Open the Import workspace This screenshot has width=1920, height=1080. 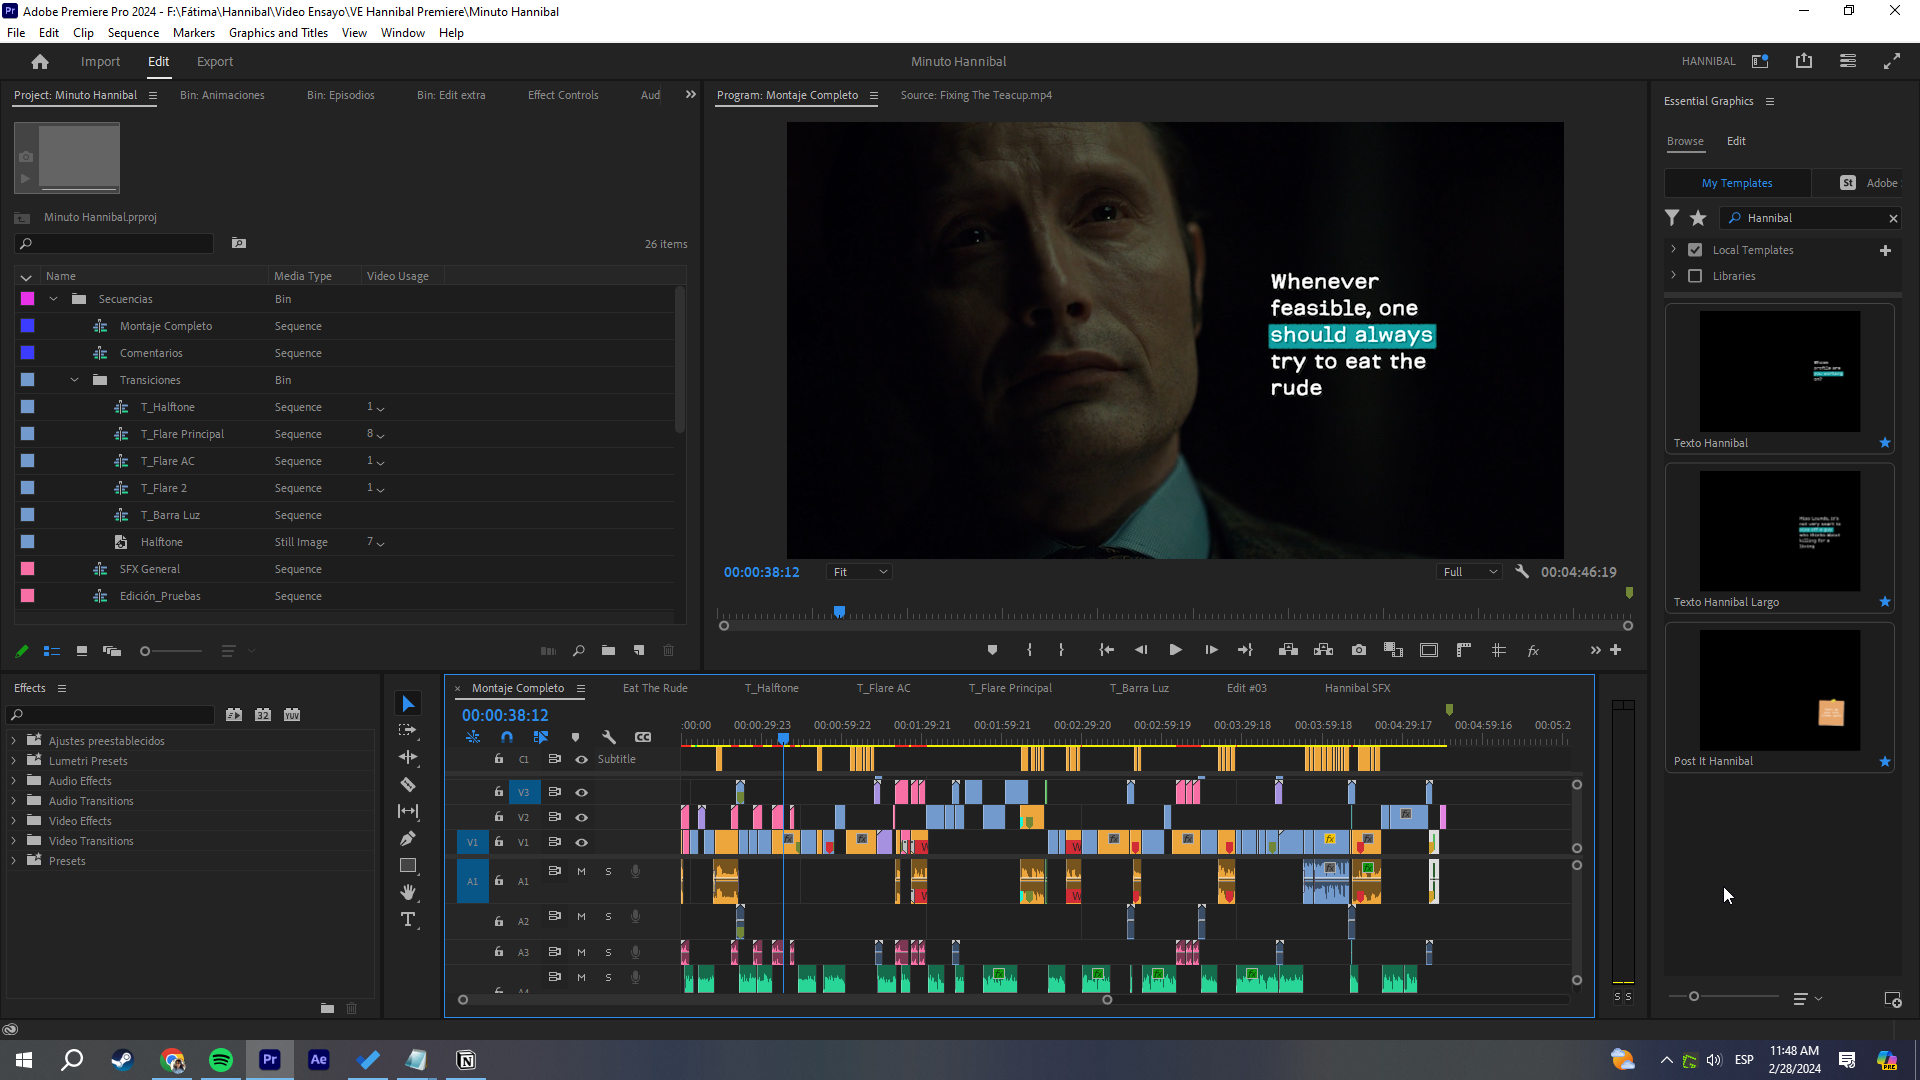click(x=100, y=62)
